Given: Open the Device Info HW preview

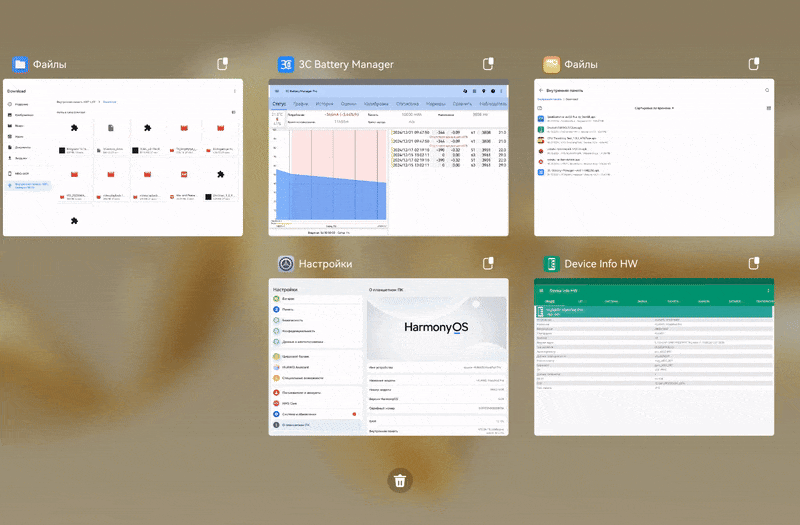Looking at the screenshot, I should coord(654,357).
